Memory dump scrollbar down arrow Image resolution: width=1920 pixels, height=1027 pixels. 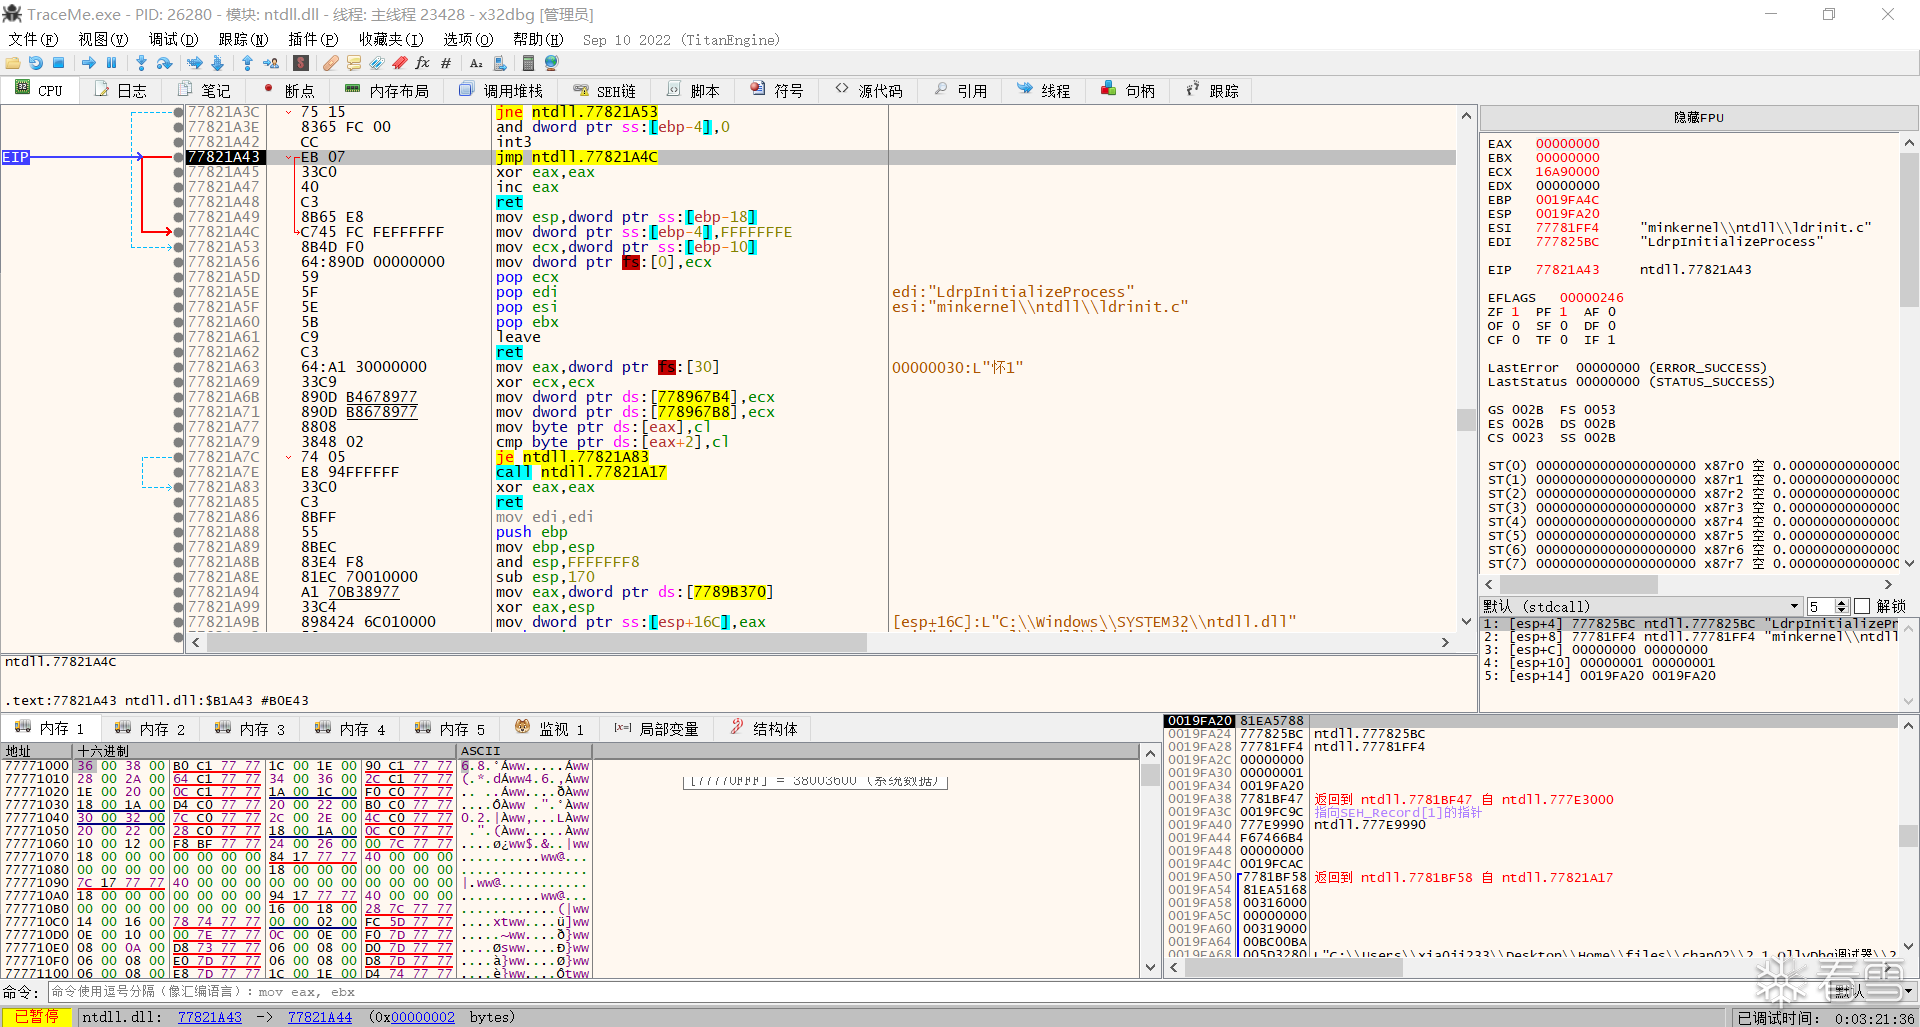[1150, 968]
